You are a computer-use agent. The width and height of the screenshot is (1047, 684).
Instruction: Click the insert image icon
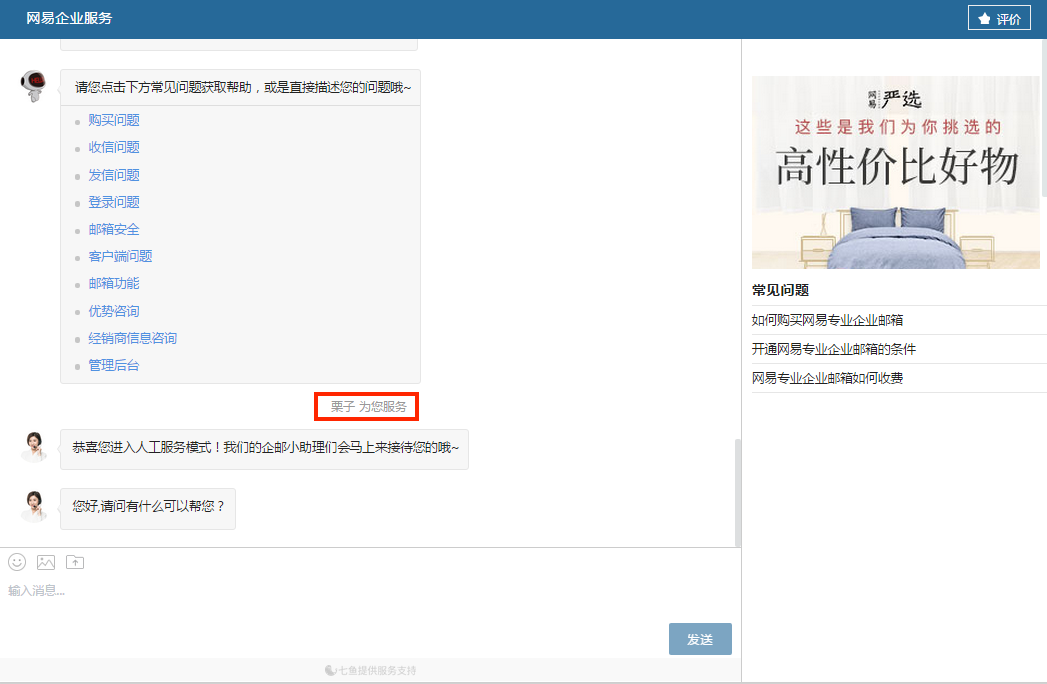[46, 562]
